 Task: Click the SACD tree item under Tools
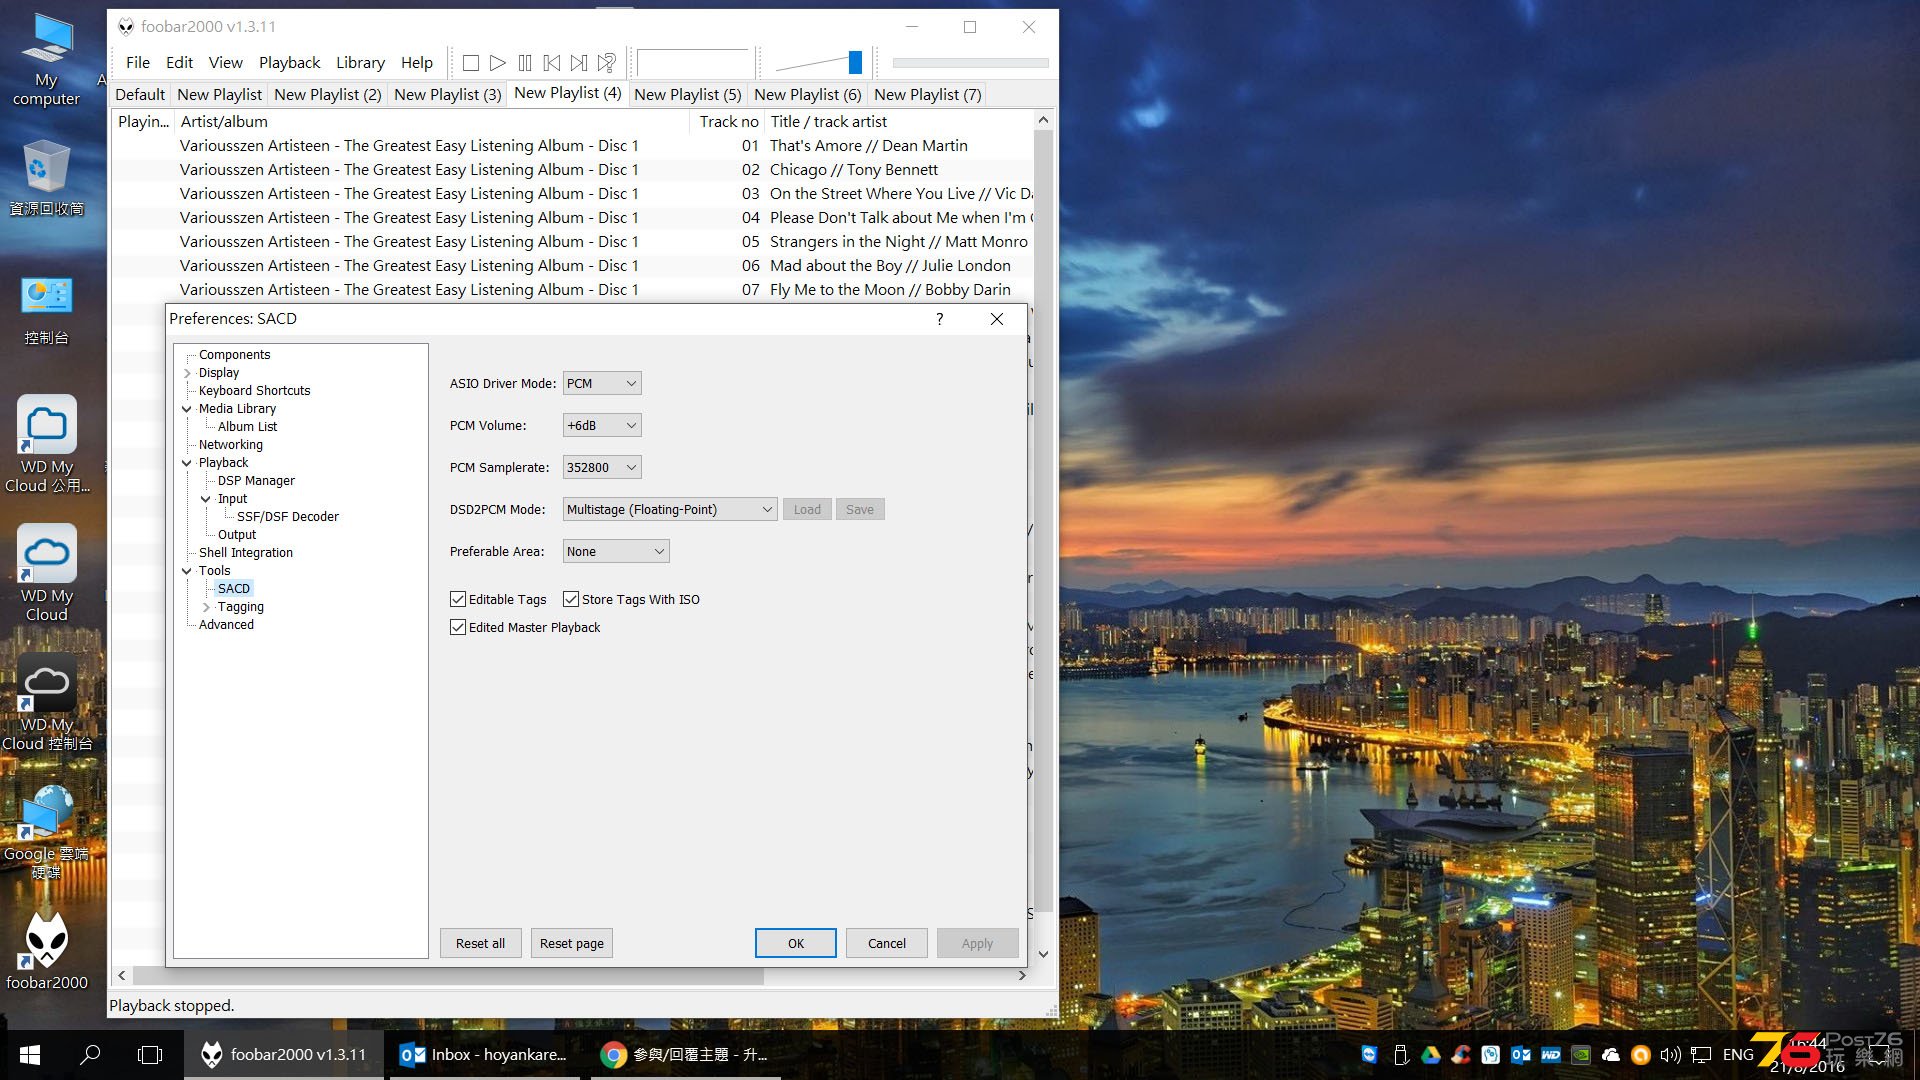coord(233,587)
